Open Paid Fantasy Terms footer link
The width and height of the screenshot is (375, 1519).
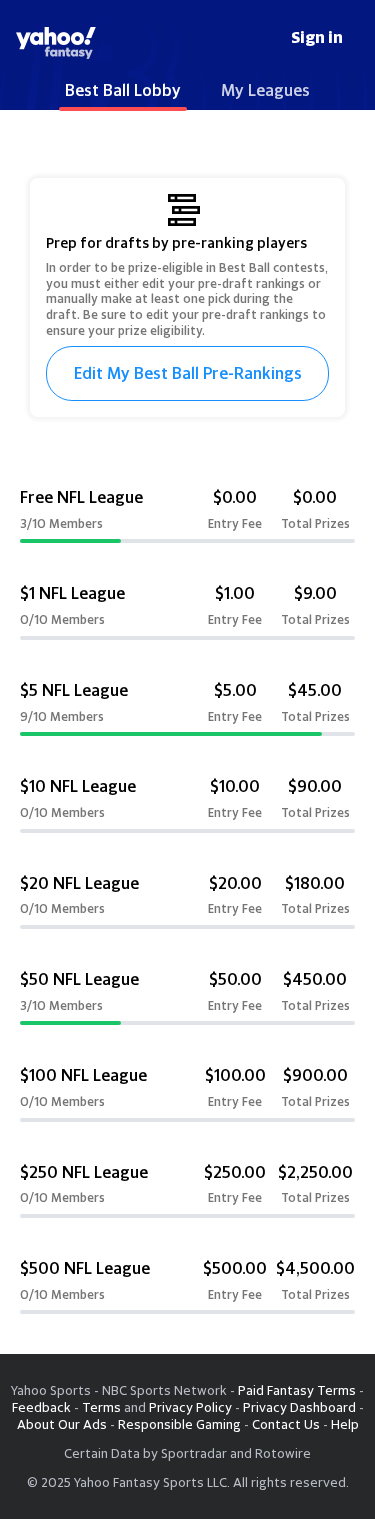click(x=296, y=1390)
